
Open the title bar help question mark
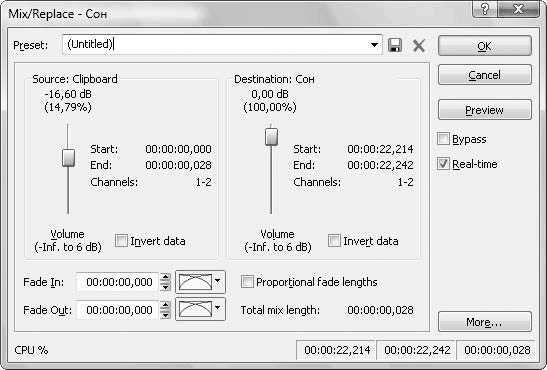click(485, 8)
